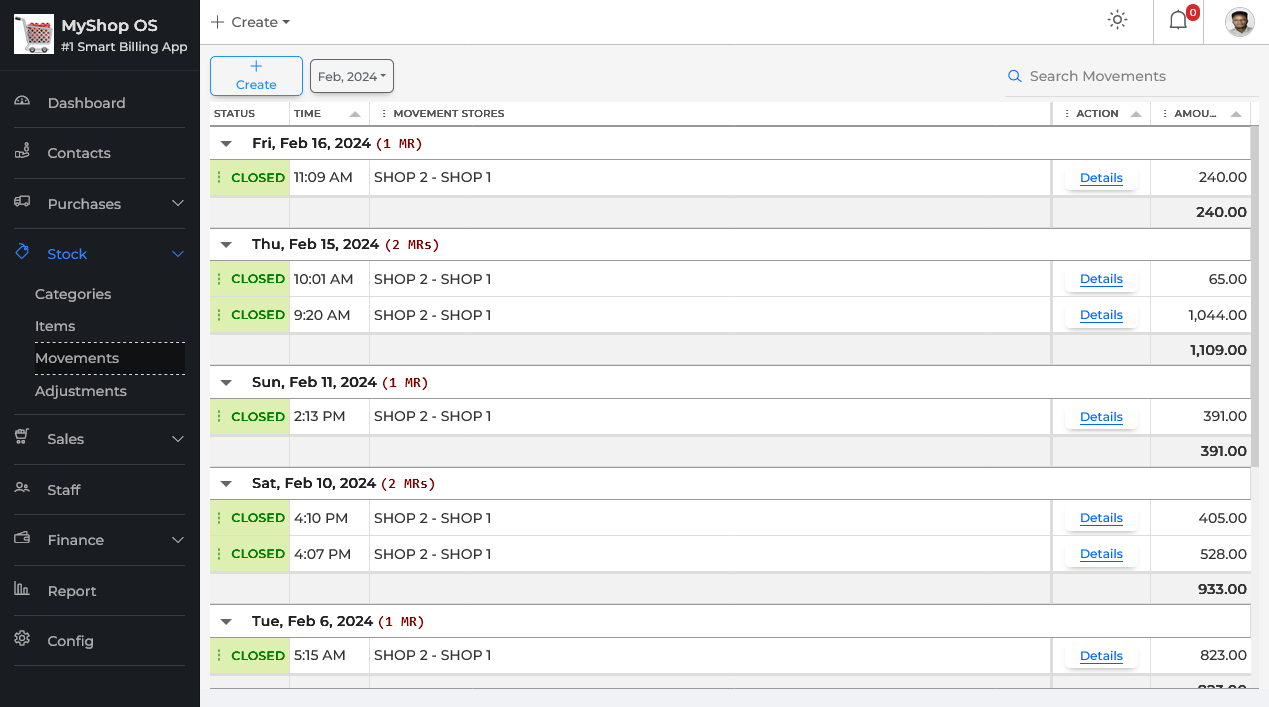
Task: Click the Search Movements input field
Action: [1130, 76]
